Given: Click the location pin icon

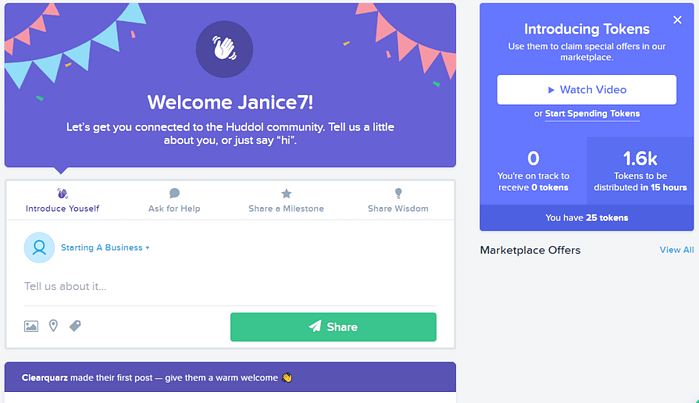Looking at the screenshot, I should coord(53,326).
